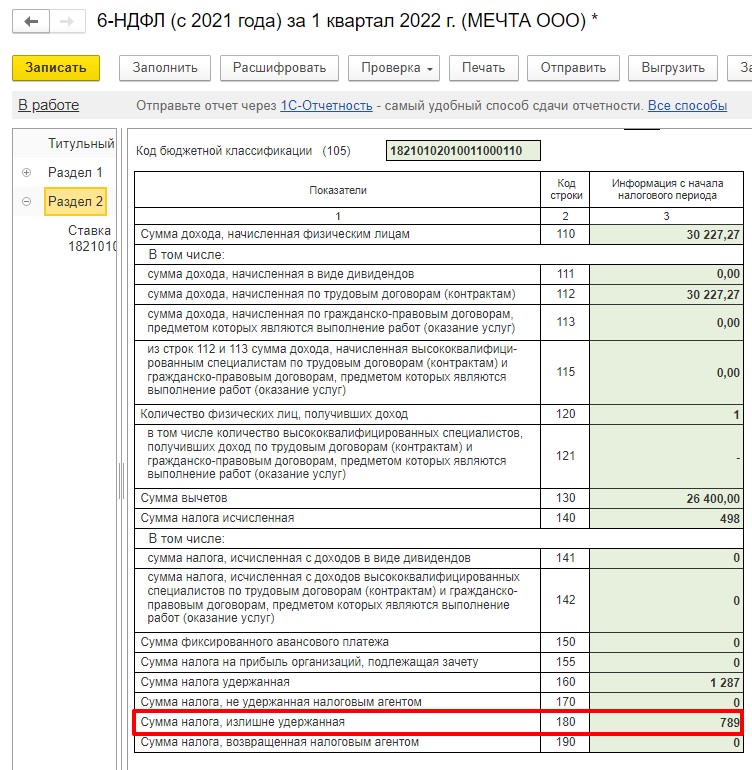Screen dimensions: 752x770
Task: Send the report via Отправить
Action: pos(573,68)
